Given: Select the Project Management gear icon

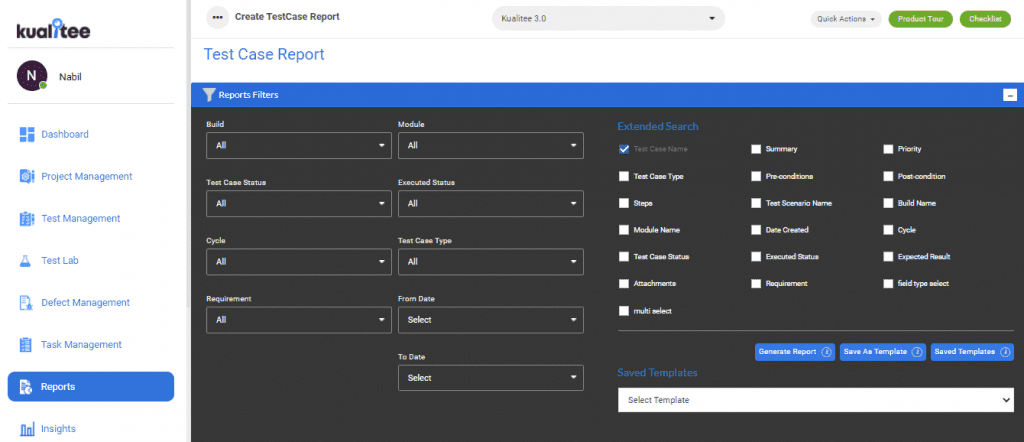Looking at the screenshot, I should point(27,176).
